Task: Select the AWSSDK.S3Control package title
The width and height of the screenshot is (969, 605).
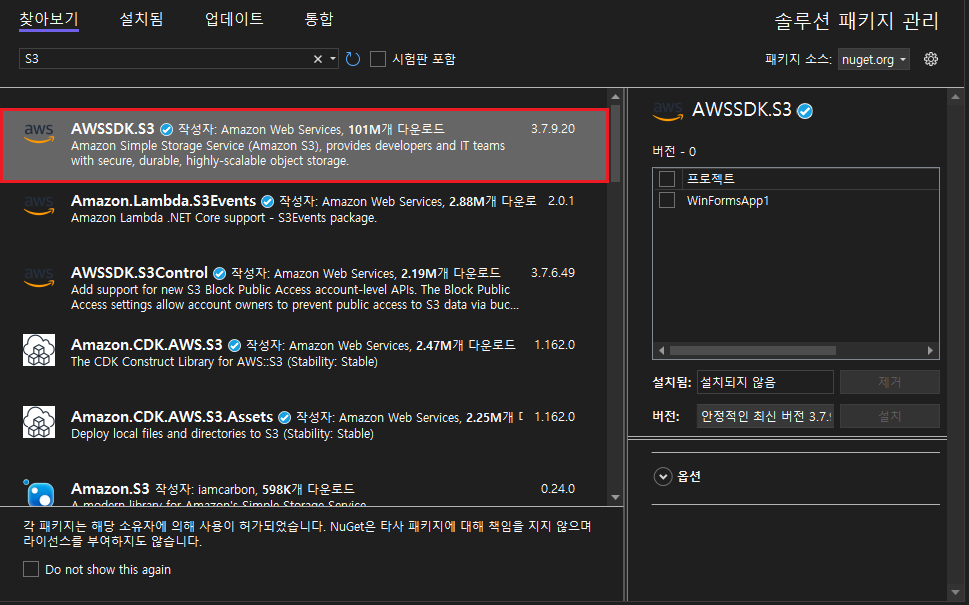Action: click(x=139, y=273)
